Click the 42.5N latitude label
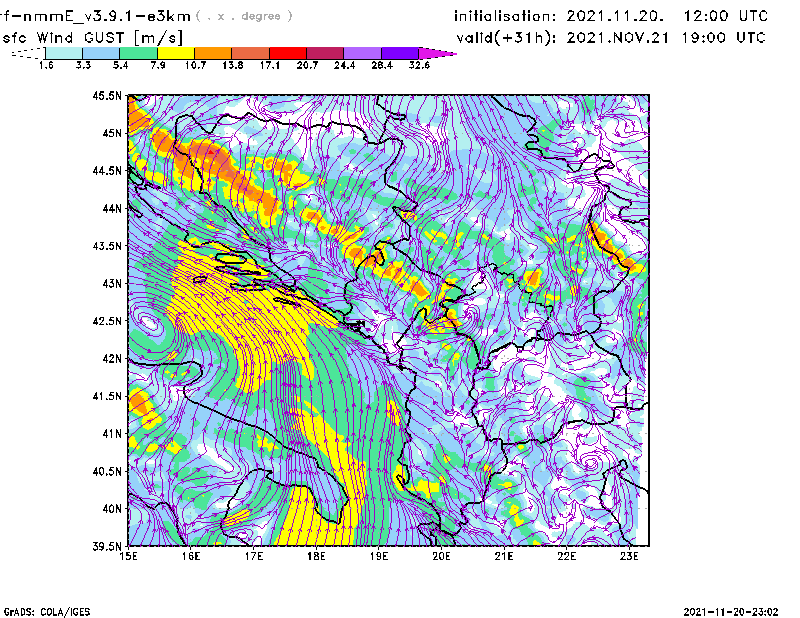Screen dimensions: 800x618 107,321
